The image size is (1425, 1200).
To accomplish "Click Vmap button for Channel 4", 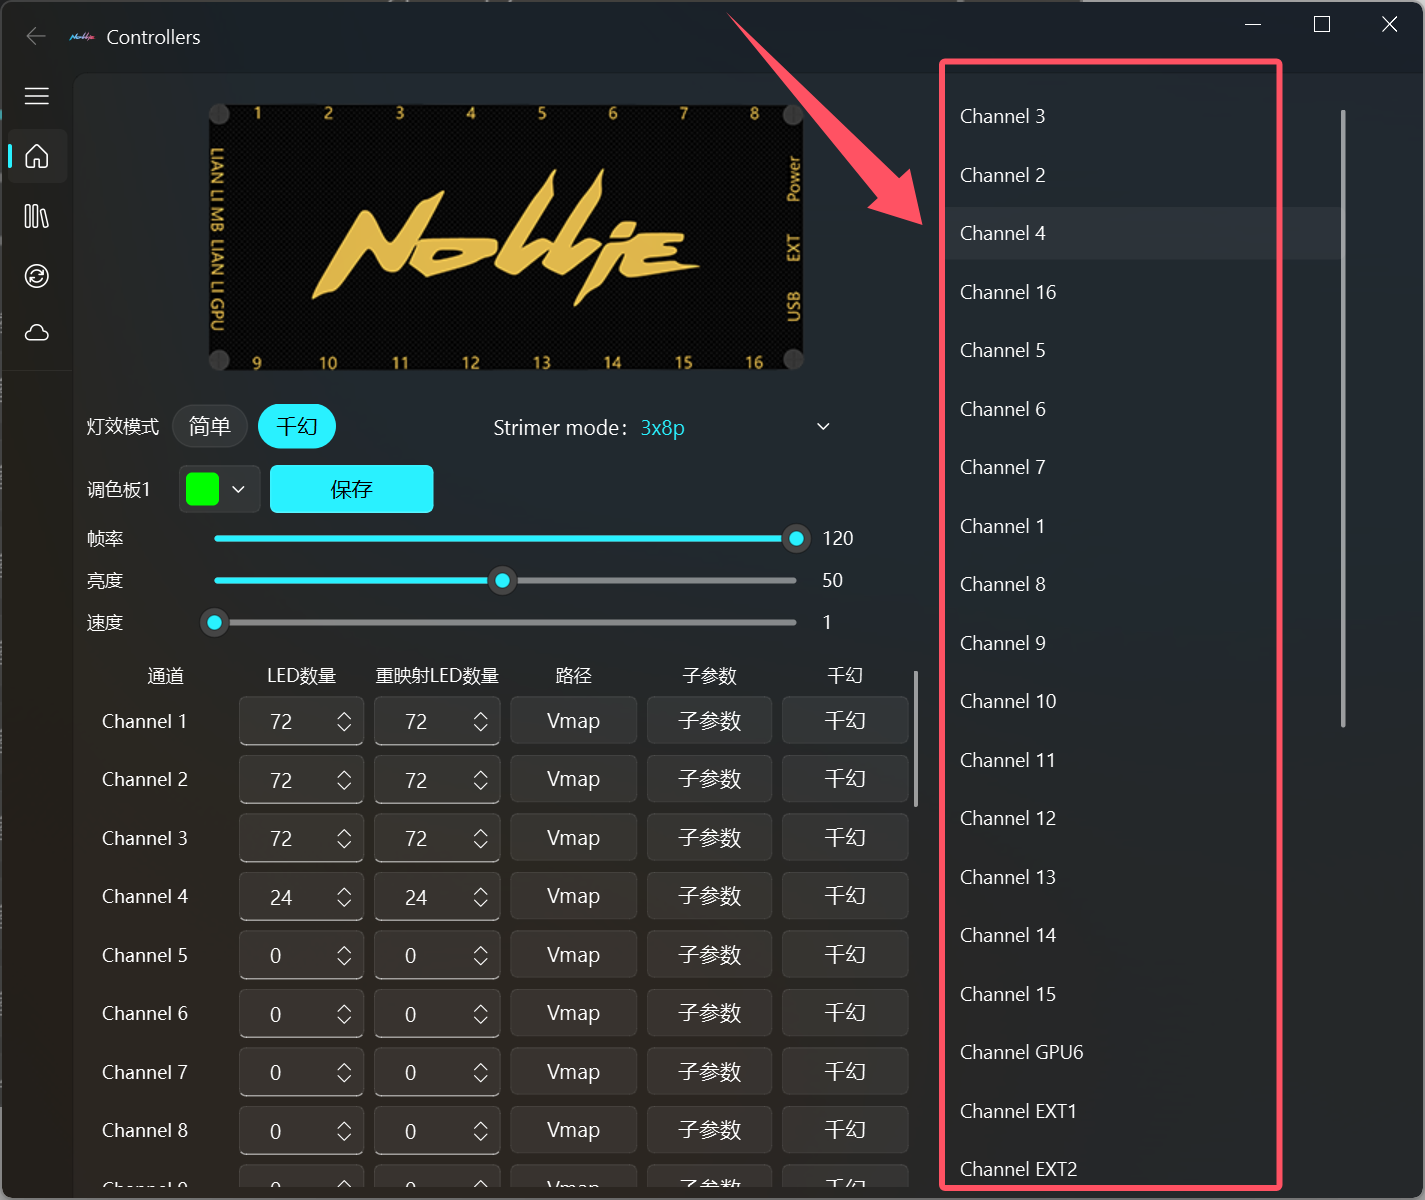I will (573, 896).
